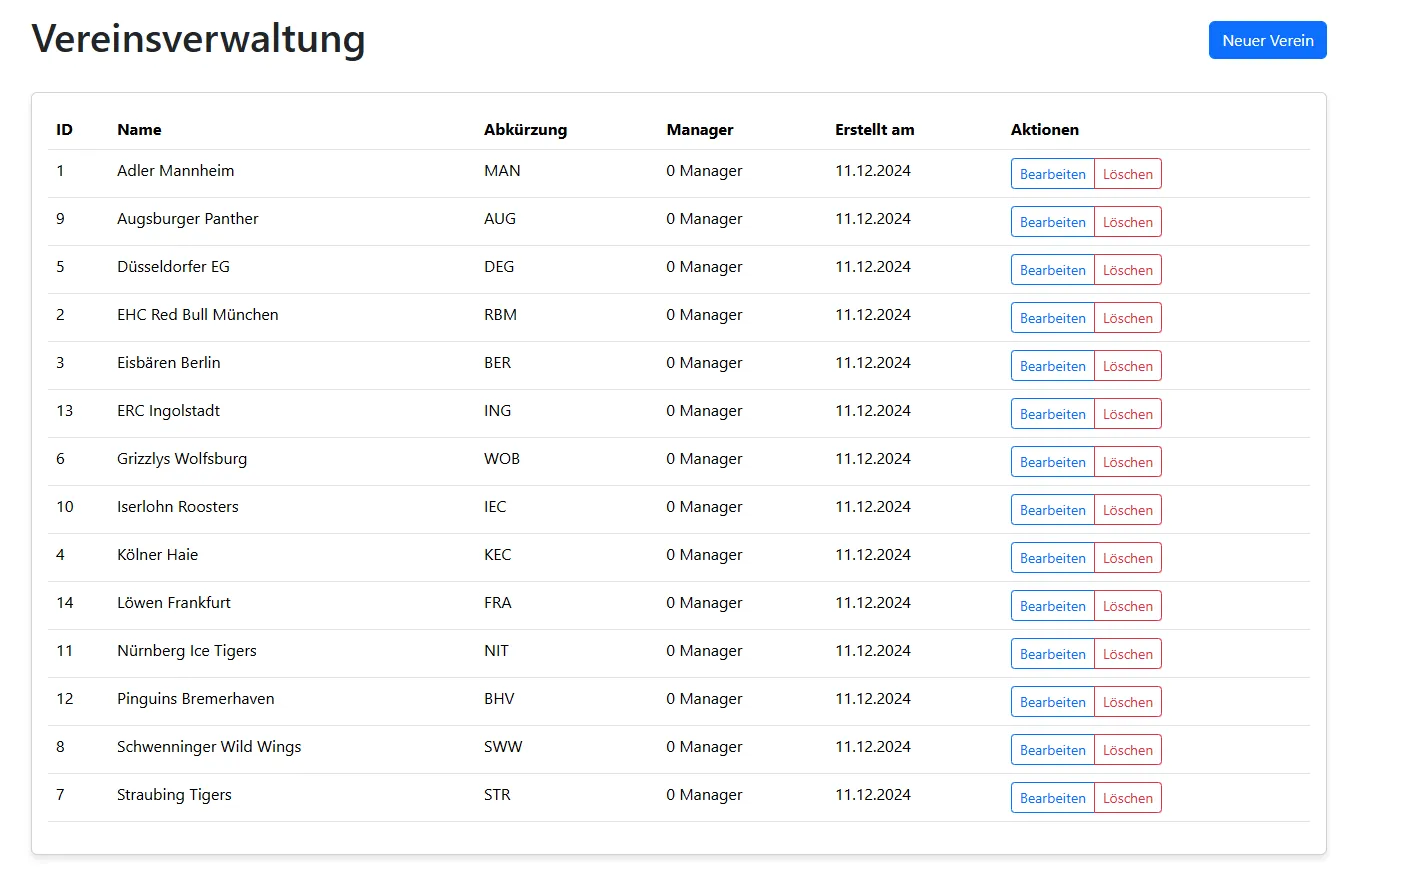Click the Straubing Tigers name
The image size is (1428, 886).
pyautogui.click(x=174, y=795)
